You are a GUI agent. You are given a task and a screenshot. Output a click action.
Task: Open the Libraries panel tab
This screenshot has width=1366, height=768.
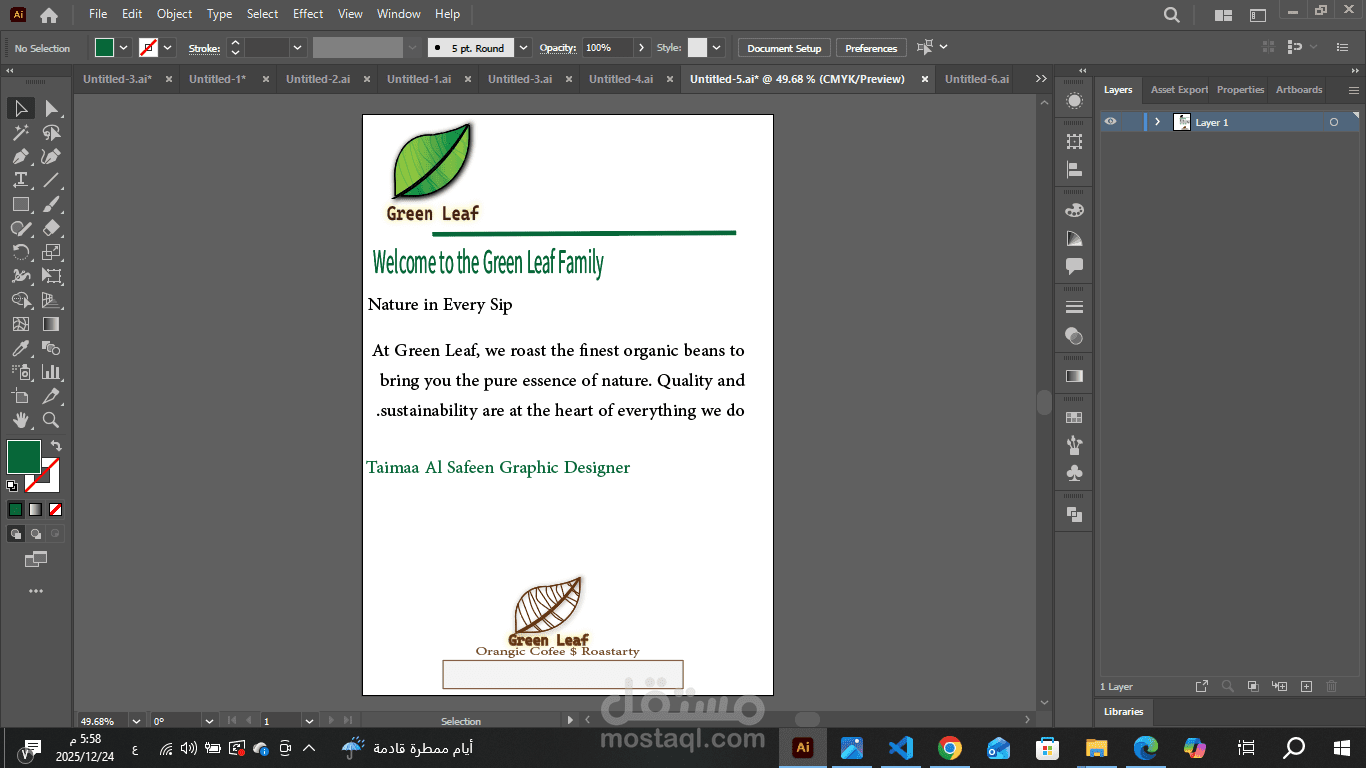(1123, 712)
